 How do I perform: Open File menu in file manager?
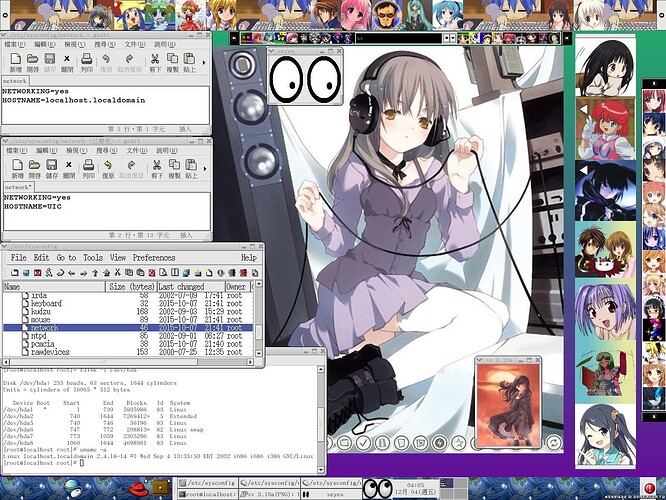point(19,257)
